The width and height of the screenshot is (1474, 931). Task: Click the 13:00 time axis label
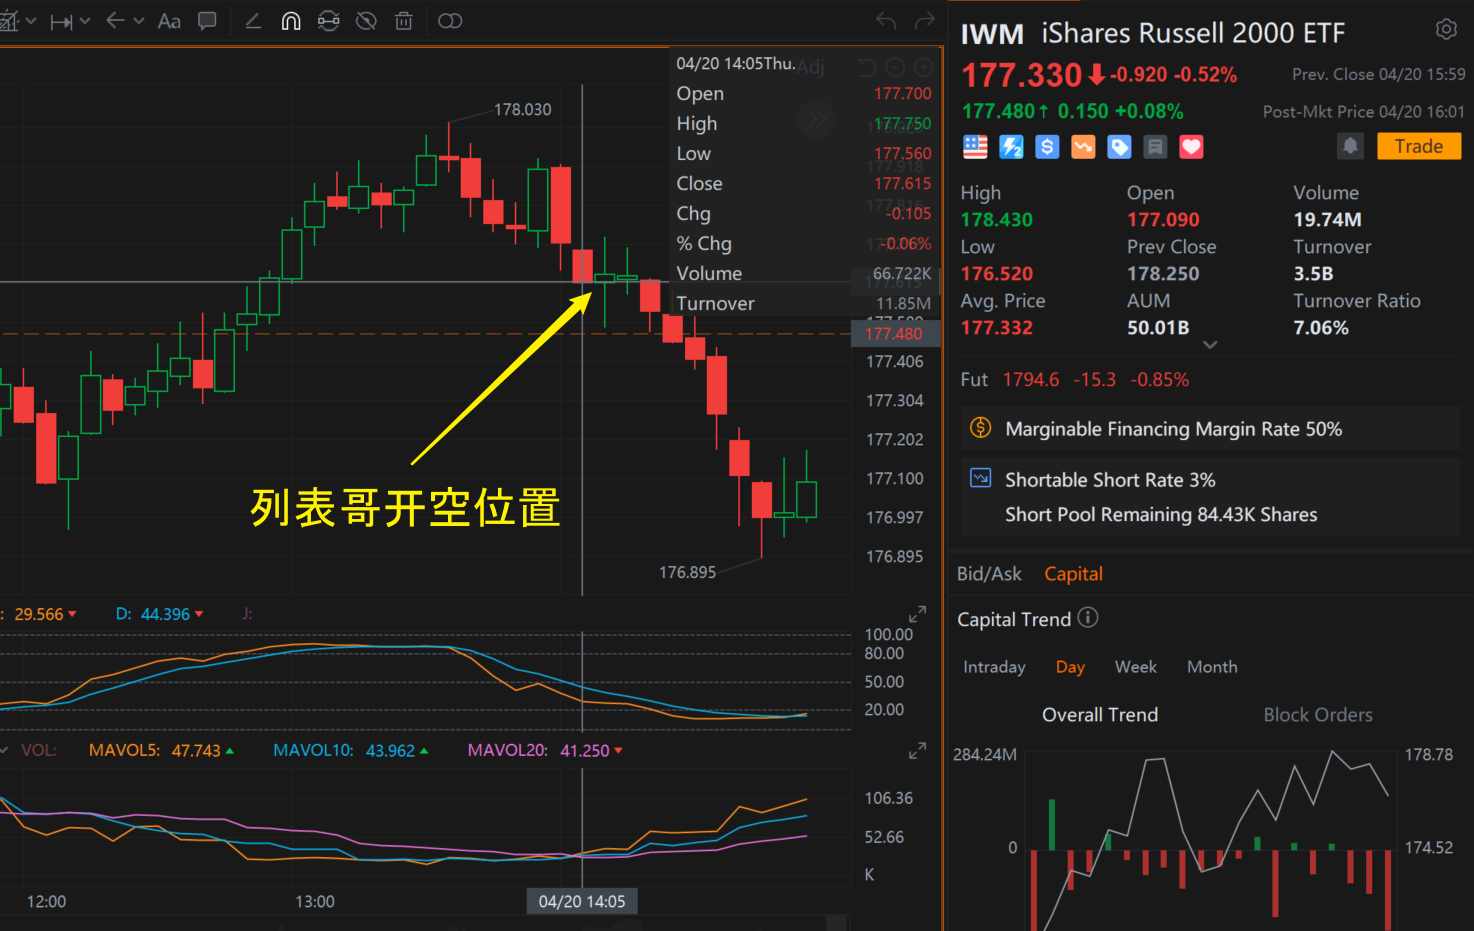(x=315, y=901)
